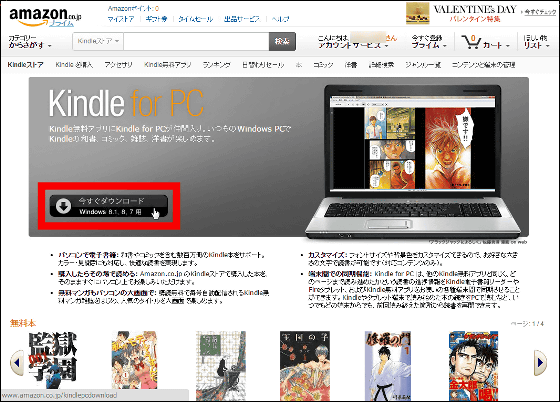
Task: Select the ジャンル一覧 tab
Action: point(423,65)
